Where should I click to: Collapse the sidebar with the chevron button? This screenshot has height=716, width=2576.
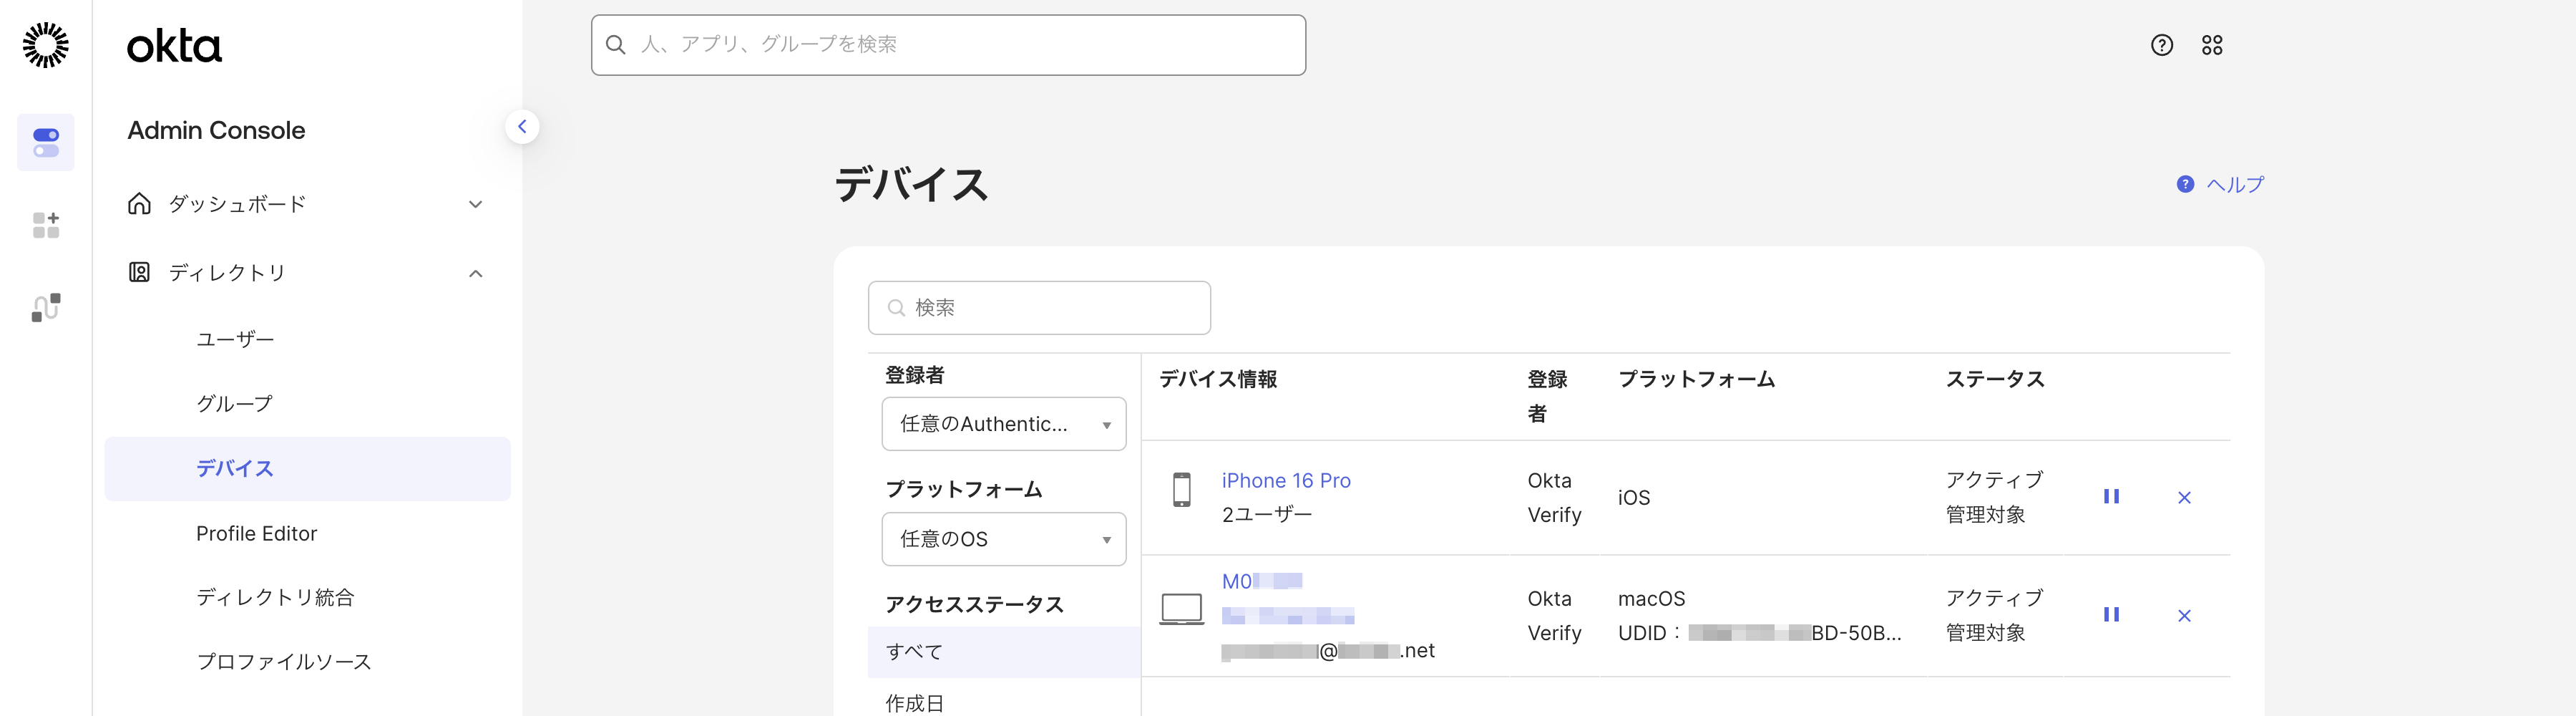[522, 127]
